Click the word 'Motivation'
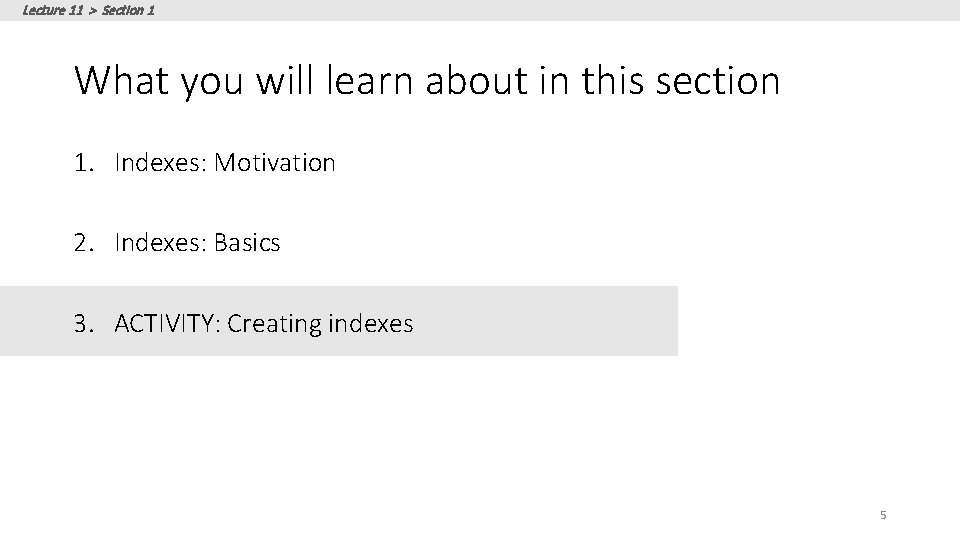960x540 pixels. (x=275, y=162)
